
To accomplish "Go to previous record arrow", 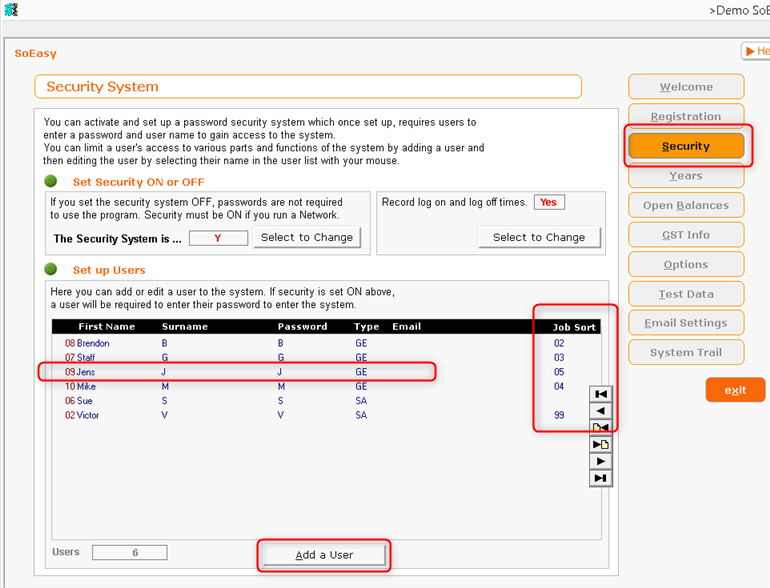I will point(601,411).
